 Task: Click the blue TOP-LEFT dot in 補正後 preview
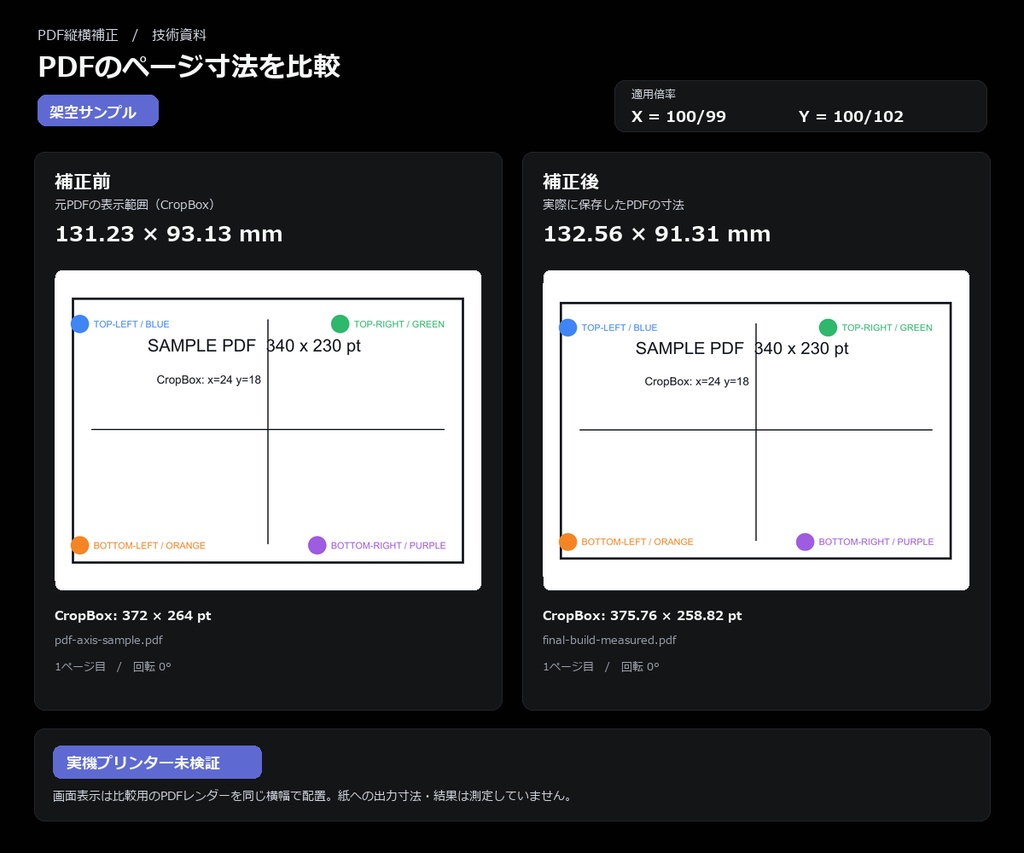coord(568,327)
